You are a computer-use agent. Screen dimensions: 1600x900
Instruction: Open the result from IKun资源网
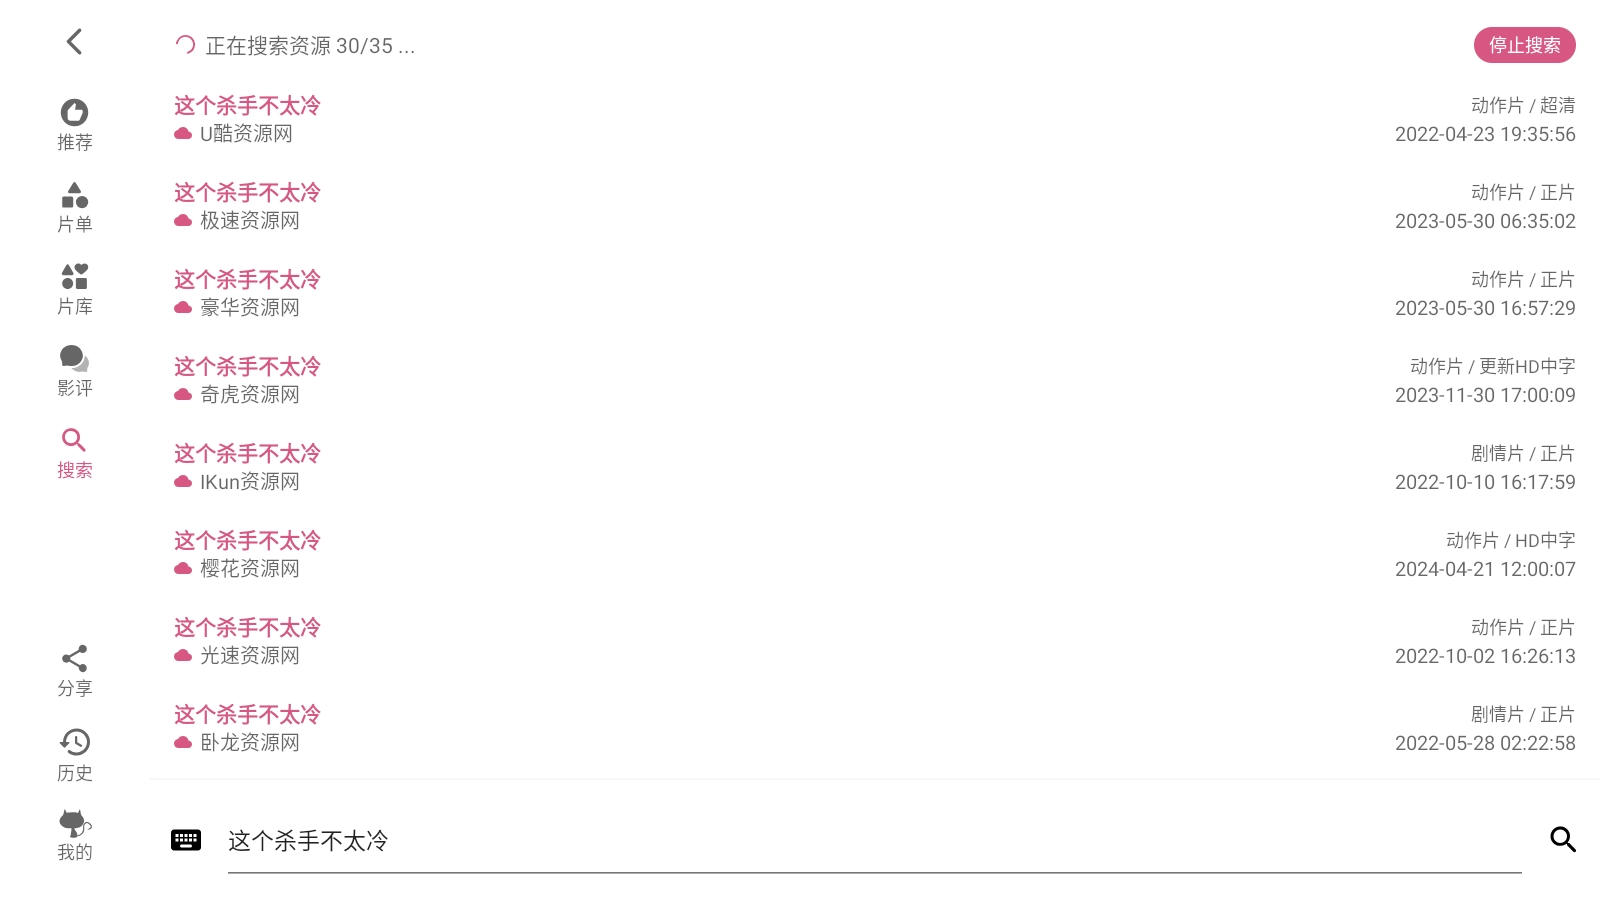click(x=875, y=467)
